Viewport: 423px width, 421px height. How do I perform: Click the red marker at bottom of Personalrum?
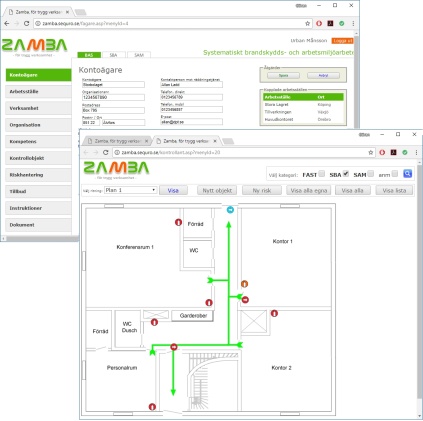point(152,407)
